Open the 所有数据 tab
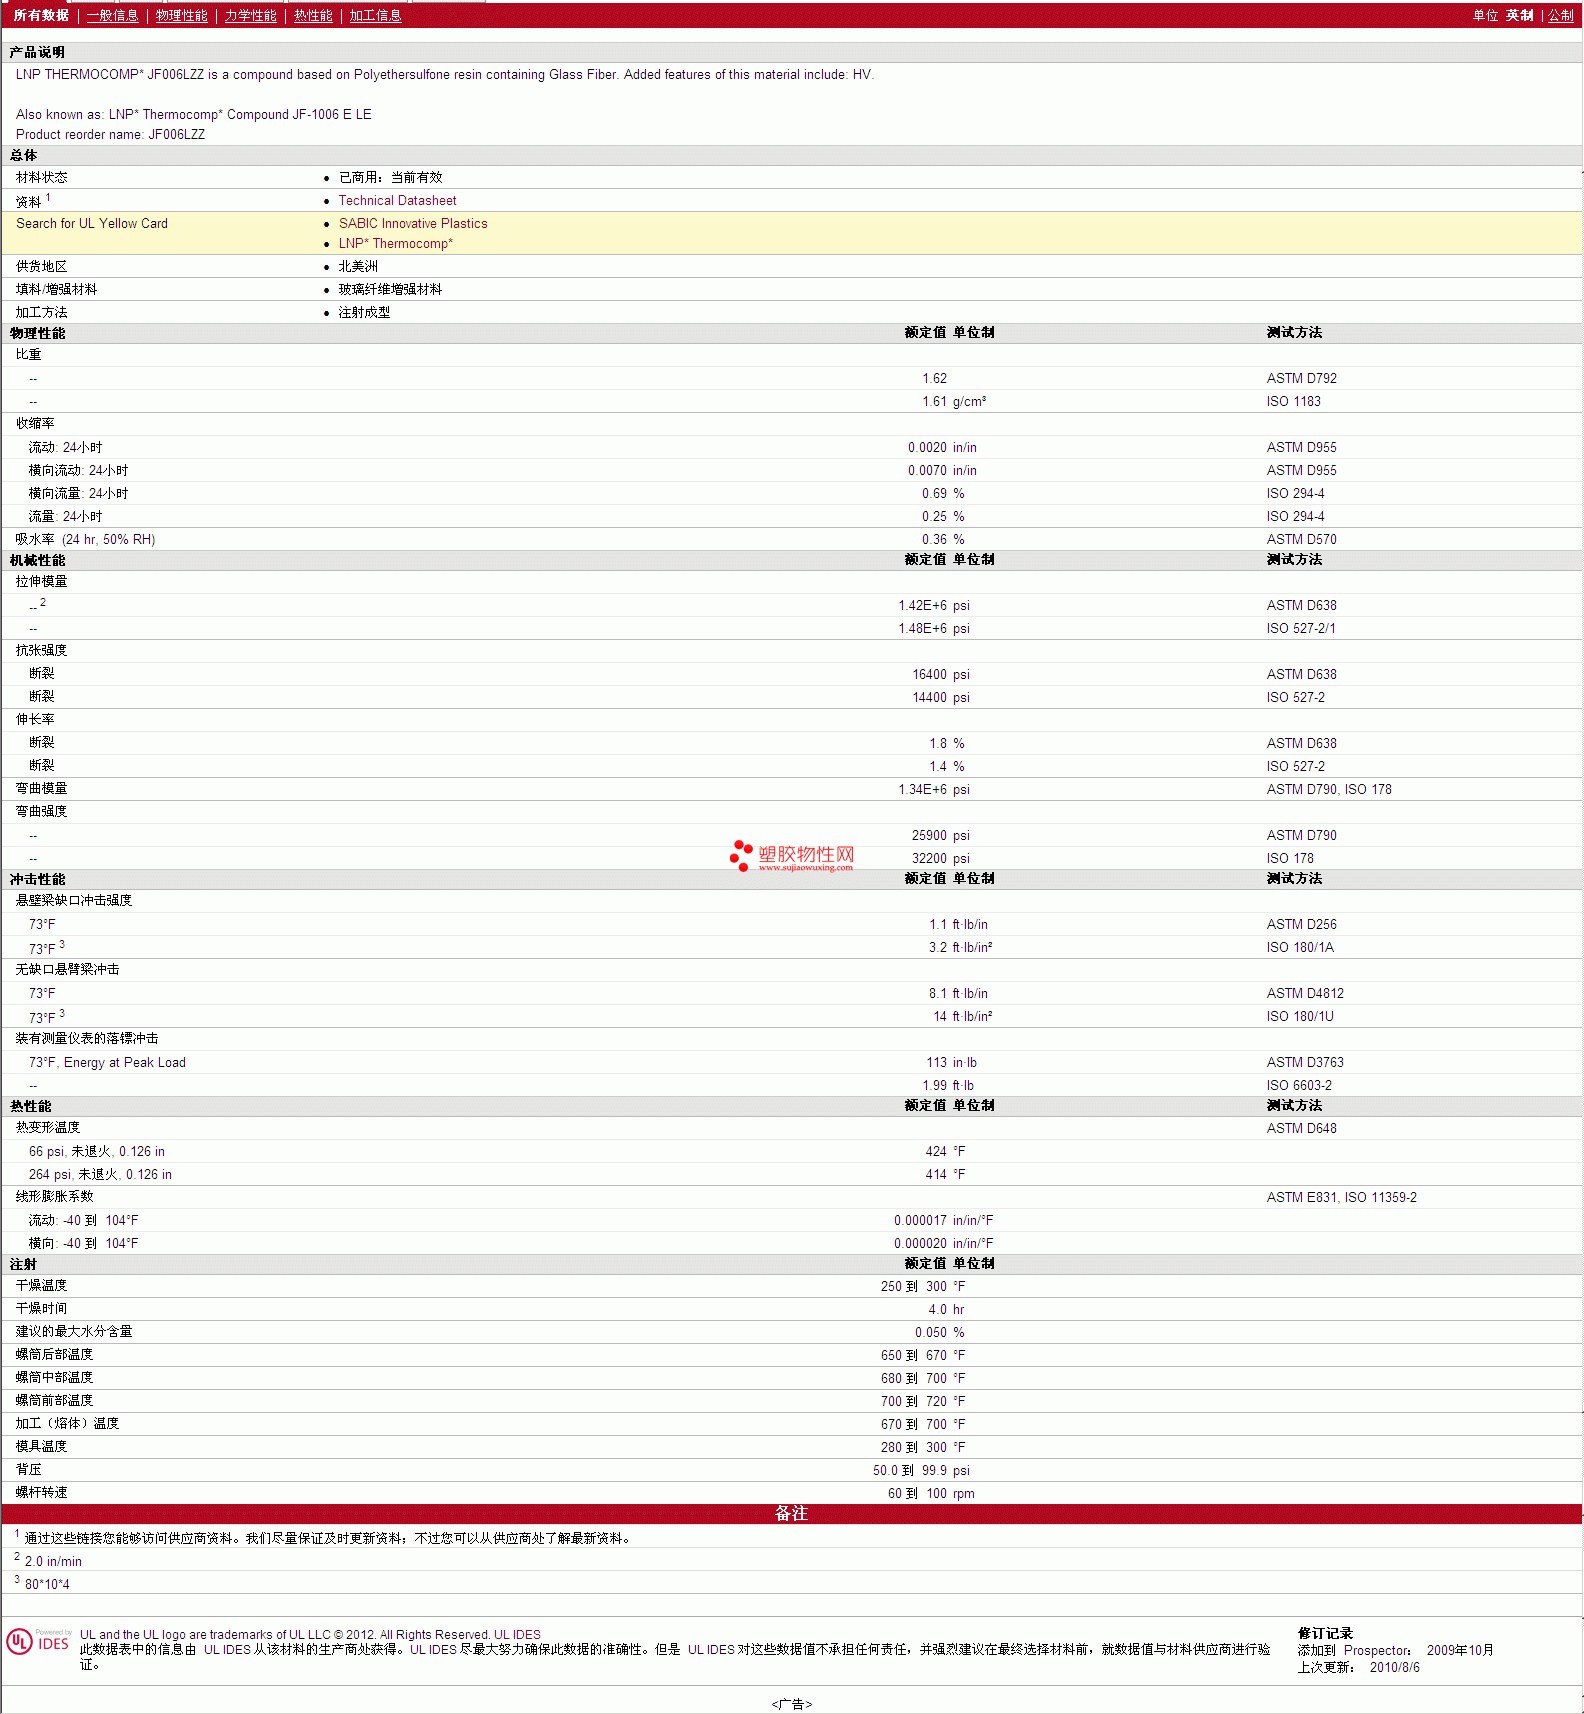Viewport: 1584px width, 1714px height. pyautogui.click(x=41, y=15)
